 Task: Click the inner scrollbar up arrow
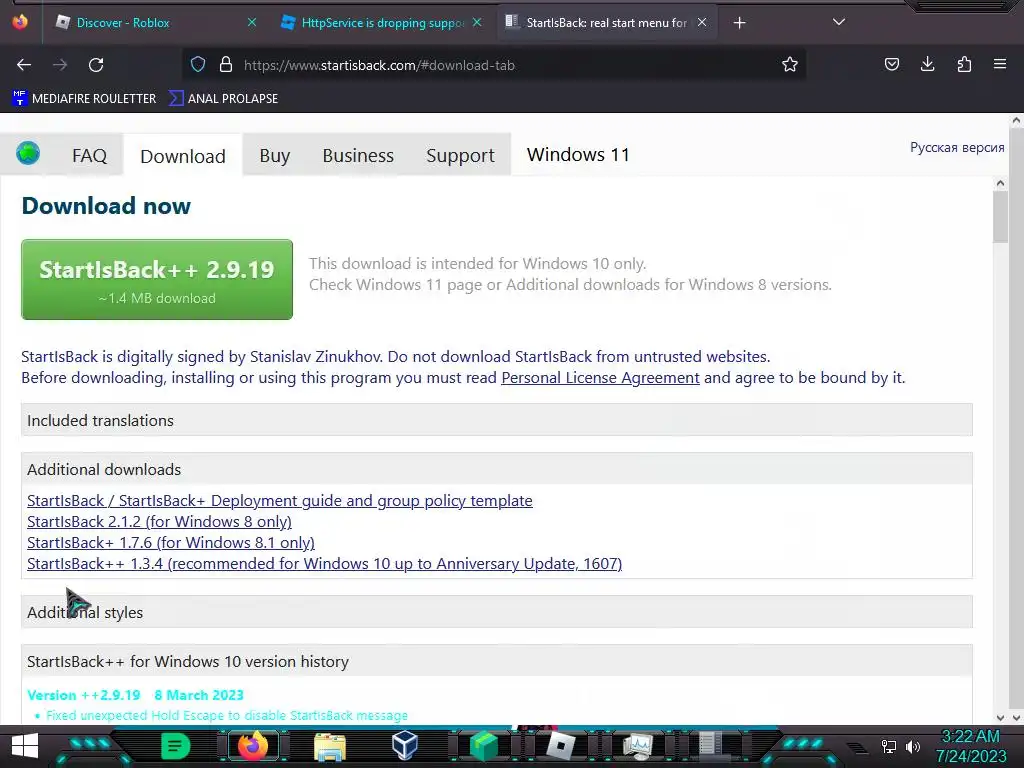[x=1000, y=184]
